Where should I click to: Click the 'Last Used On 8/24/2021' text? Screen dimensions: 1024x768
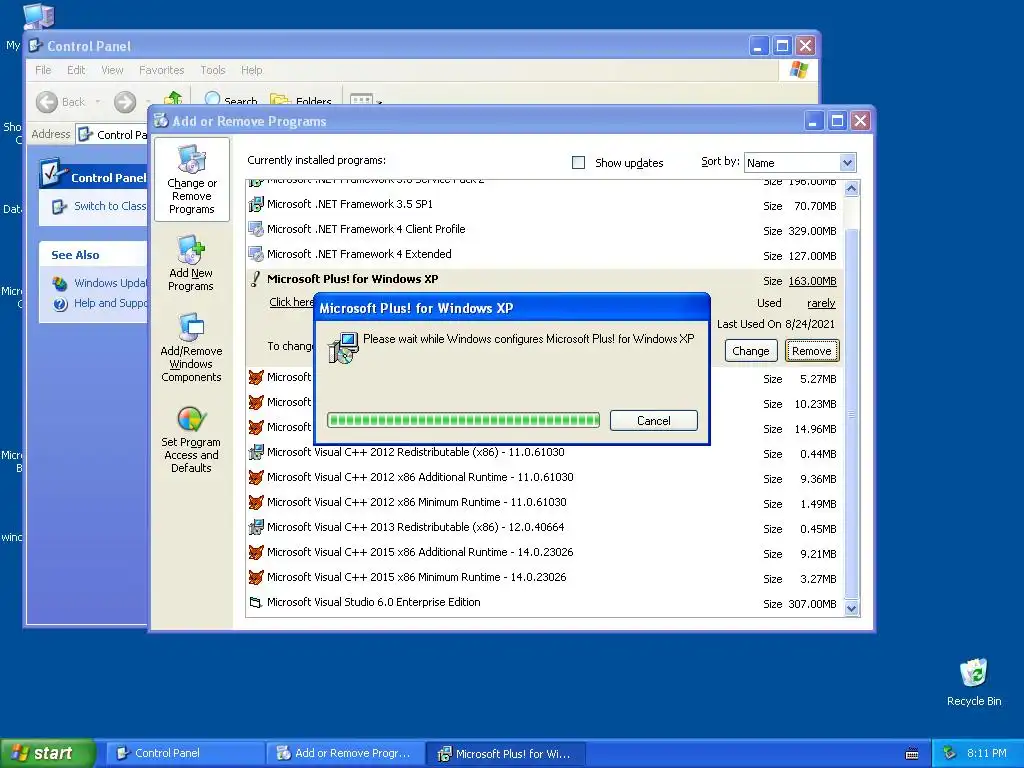[x=776, y=324]
